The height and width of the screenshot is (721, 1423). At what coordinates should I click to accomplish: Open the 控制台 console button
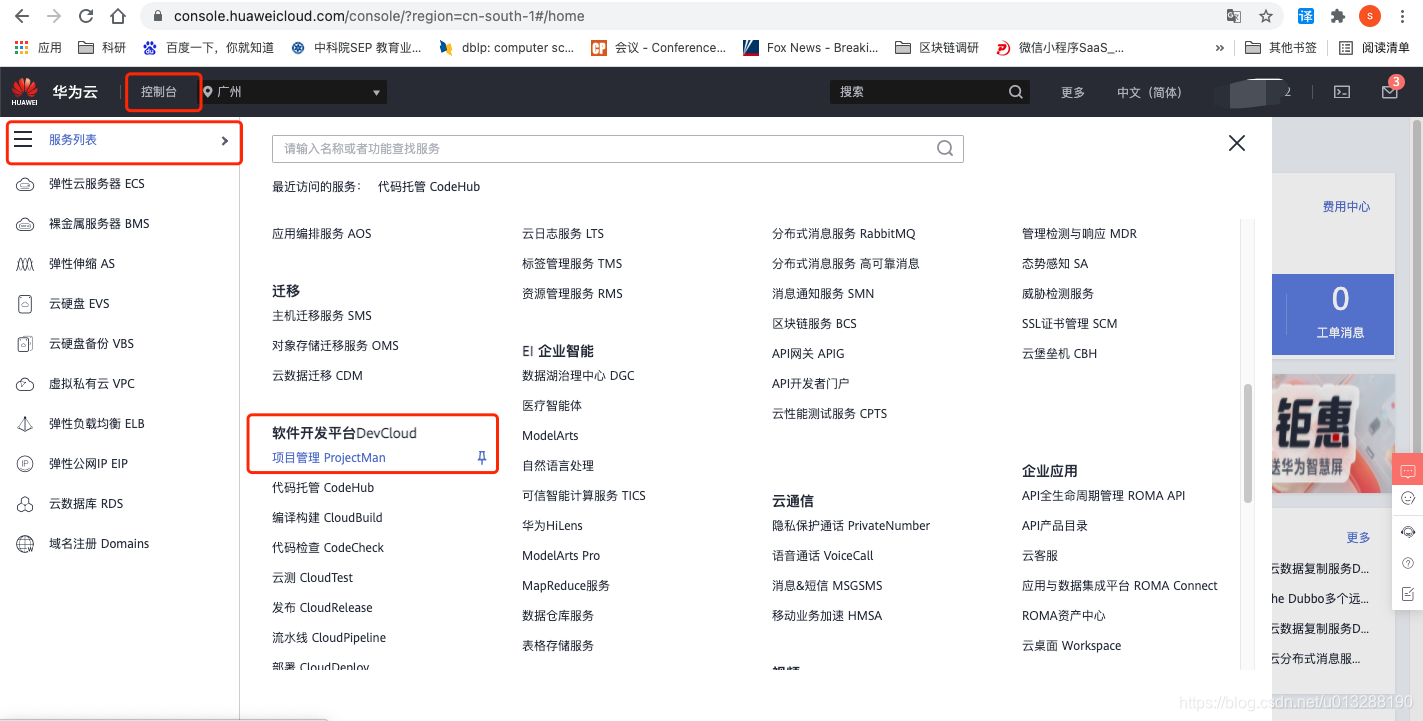[x=159, y=92]
